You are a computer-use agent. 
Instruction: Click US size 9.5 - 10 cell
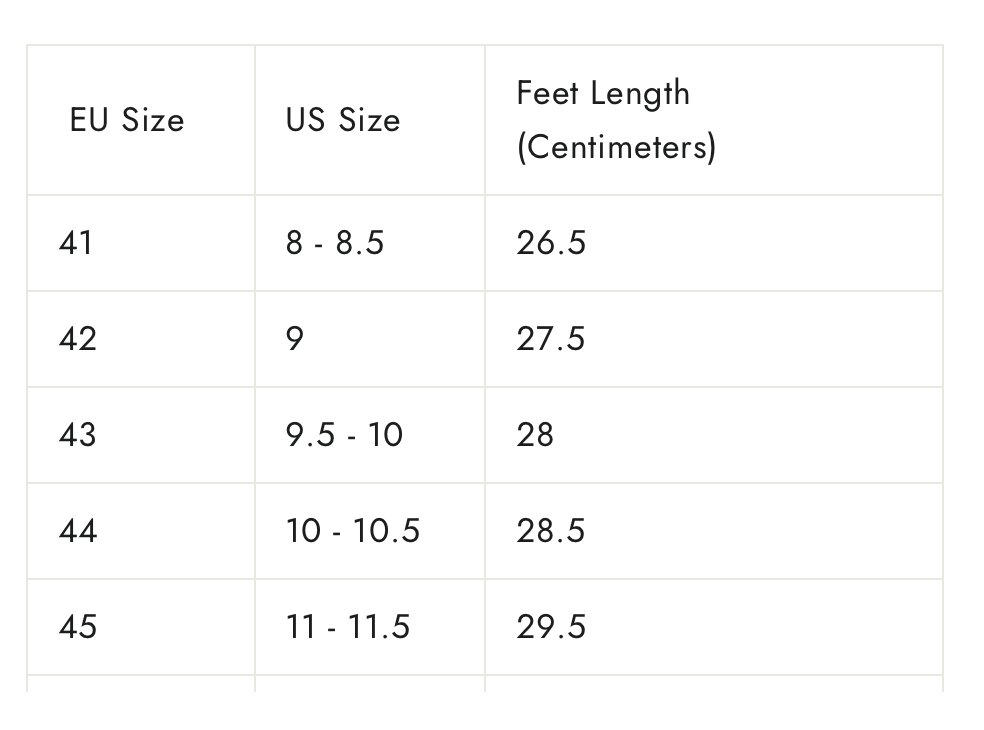point(344,435)
